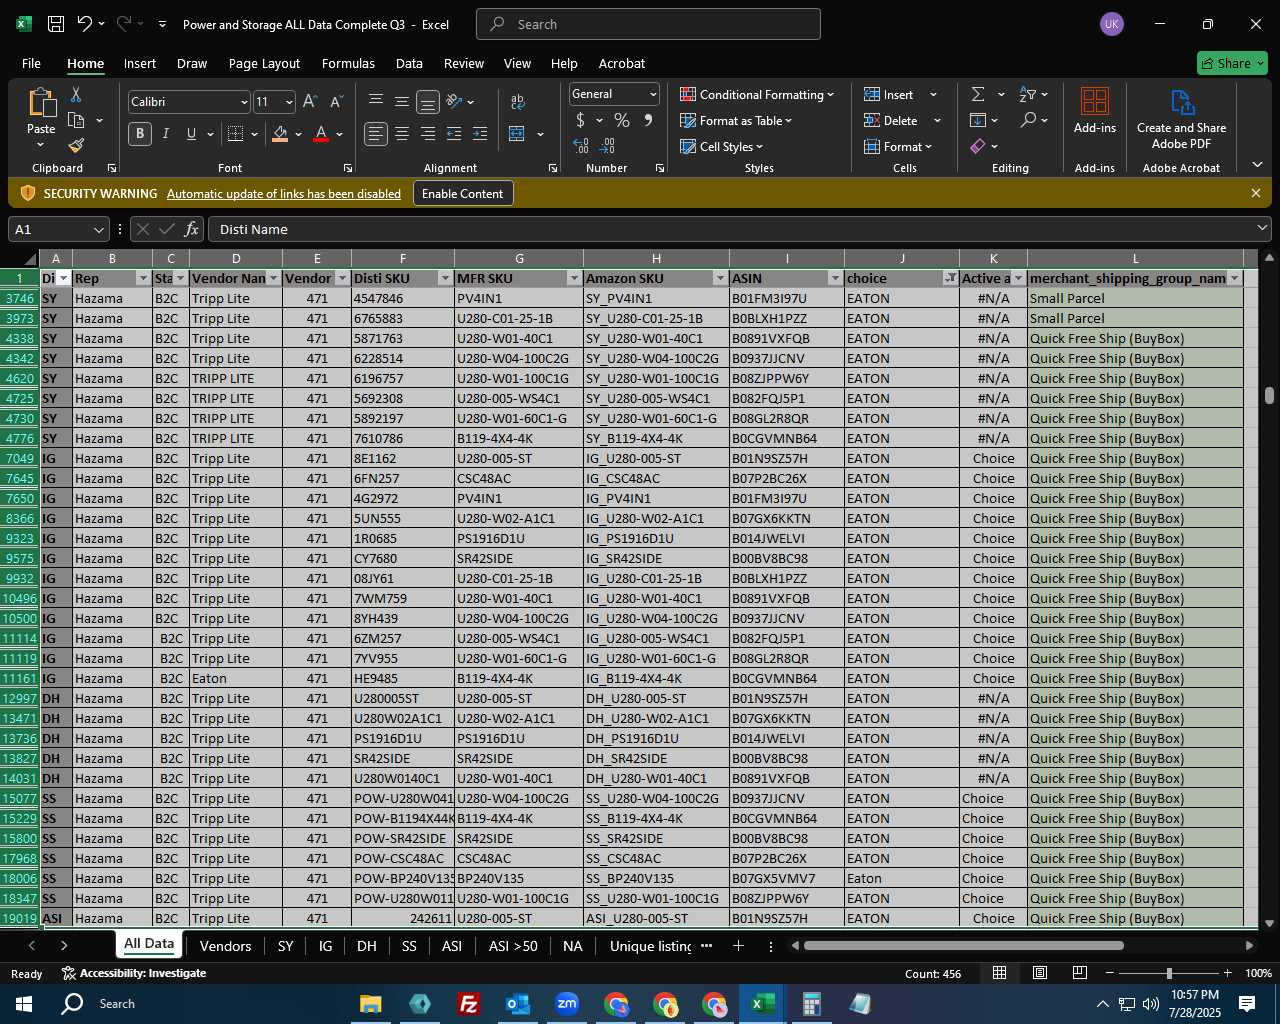Switch to the Insert ribbon tab
Screen dimensions: 1280x1024
(x=140, y=63)
